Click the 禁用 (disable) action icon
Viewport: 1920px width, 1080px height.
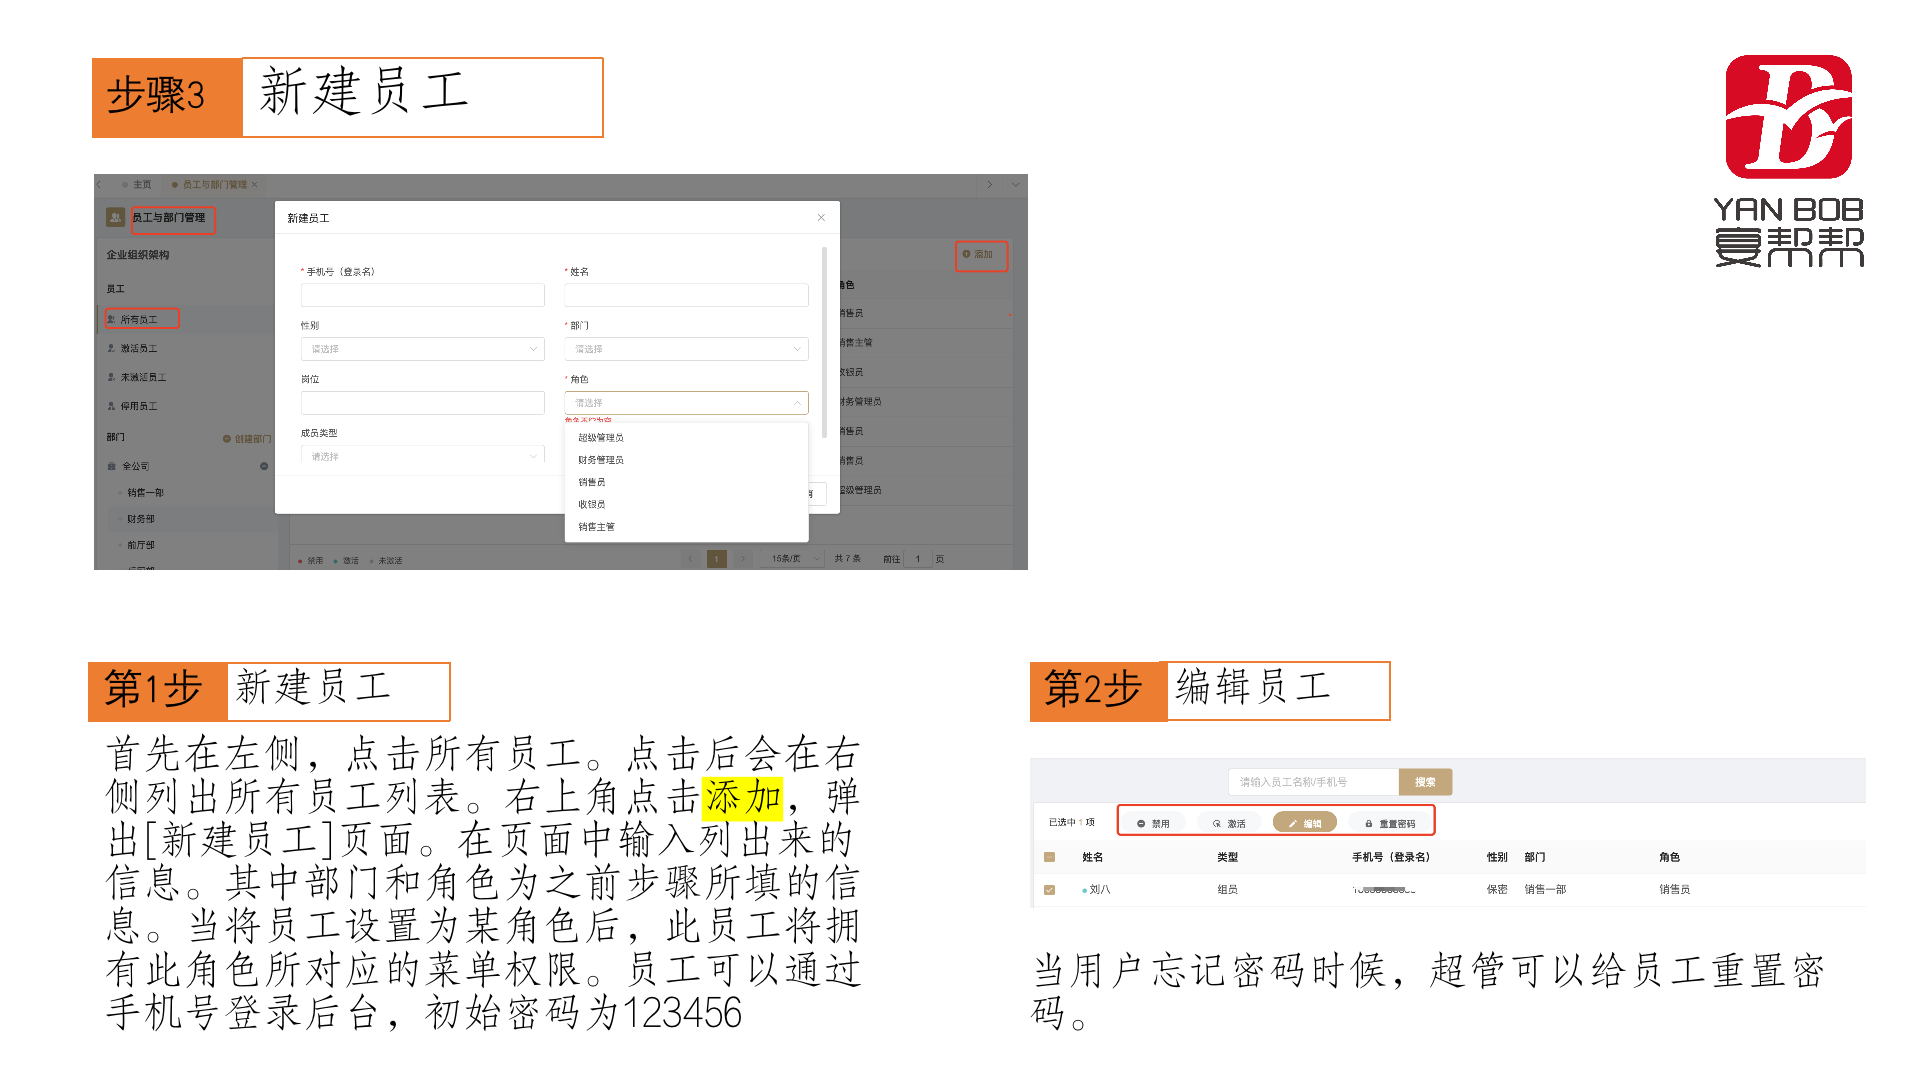point(1141,824)
